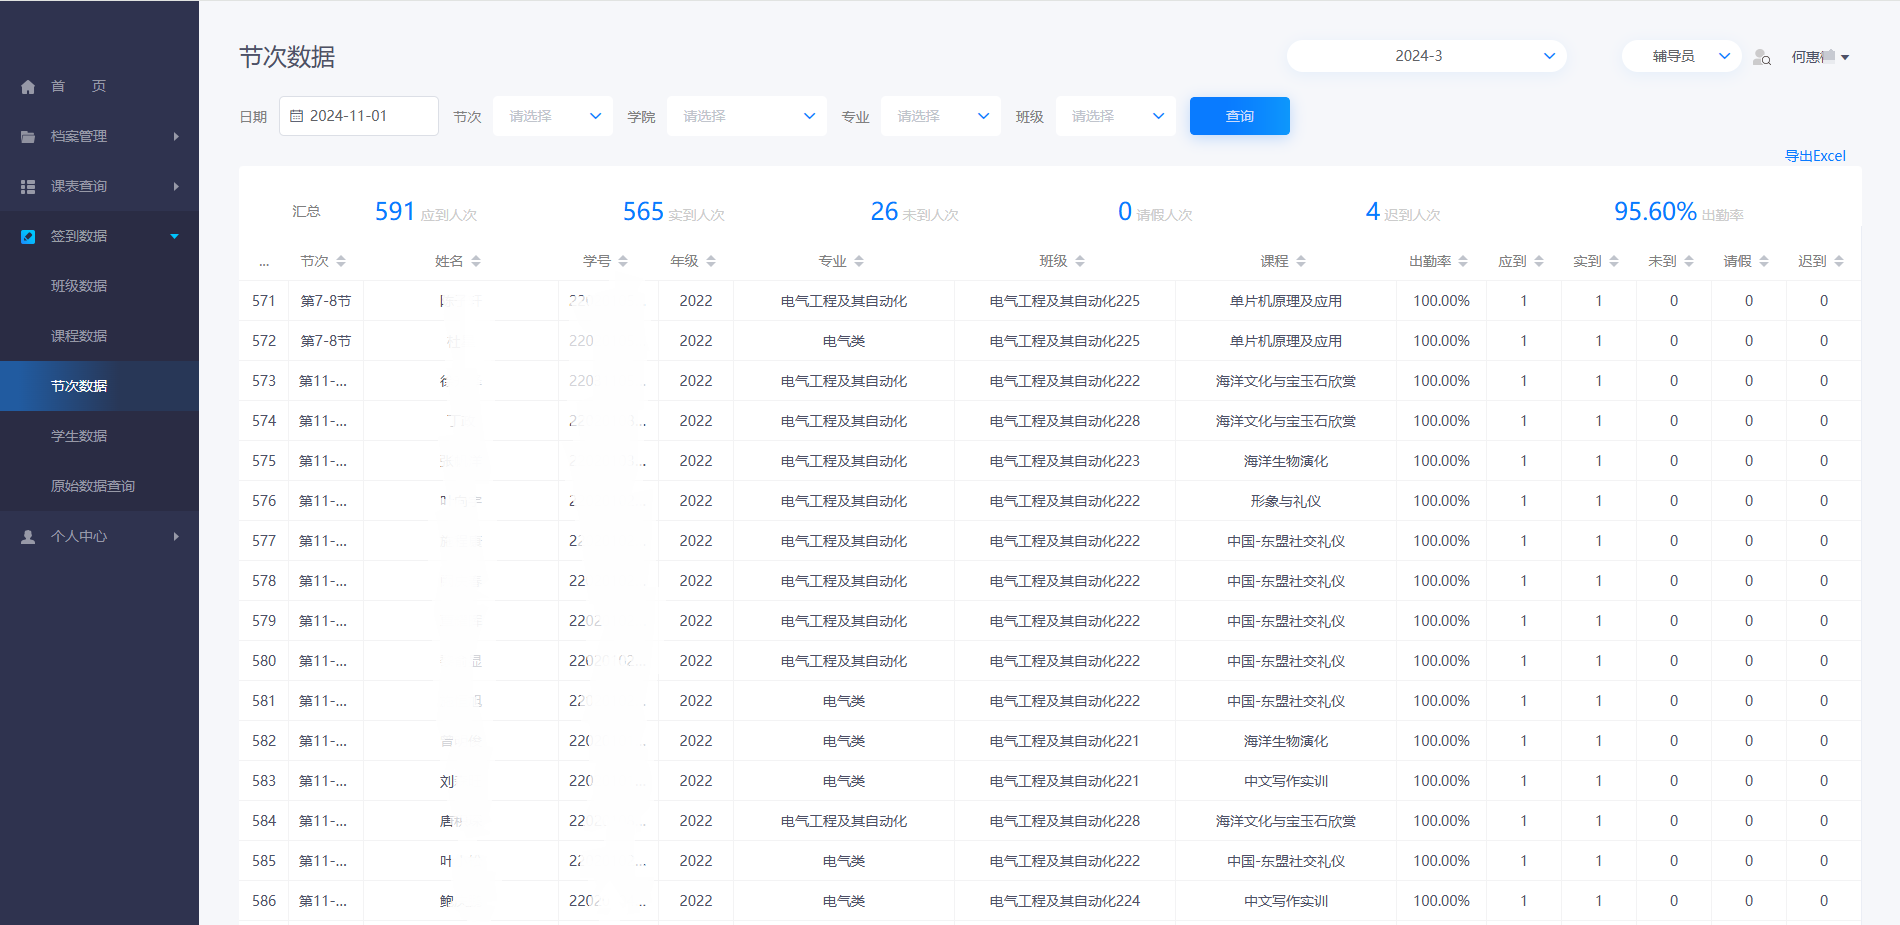Viewport: 1900px width, 925px height.
Task: Go to 原始数据查询 menu item
Action: pyautogui.click(x=93, y=486)
